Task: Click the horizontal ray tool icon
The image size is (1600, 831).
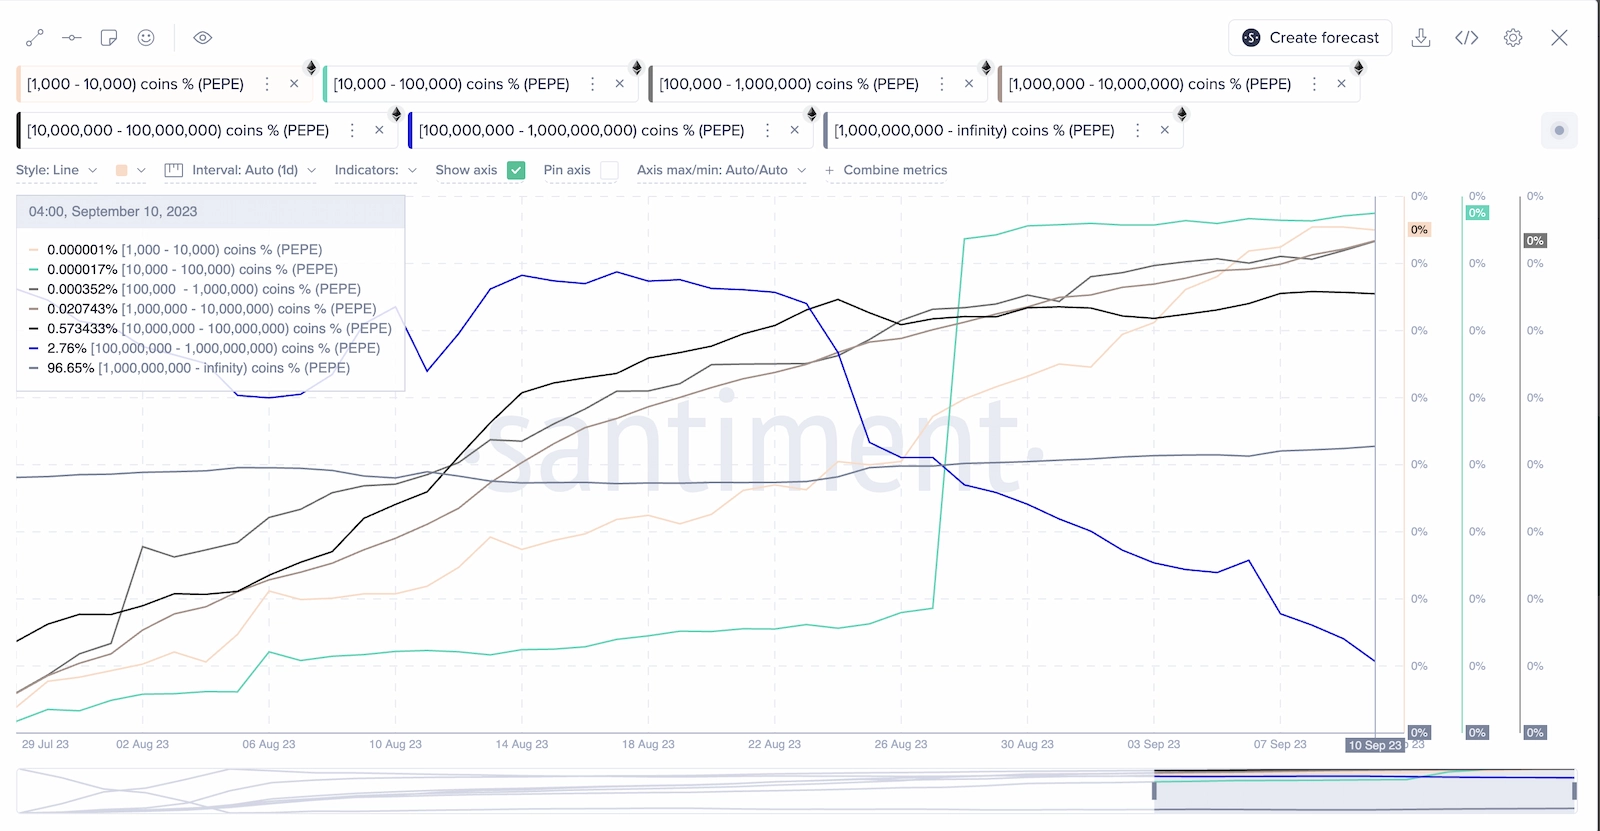Action: tap(72, 38)
